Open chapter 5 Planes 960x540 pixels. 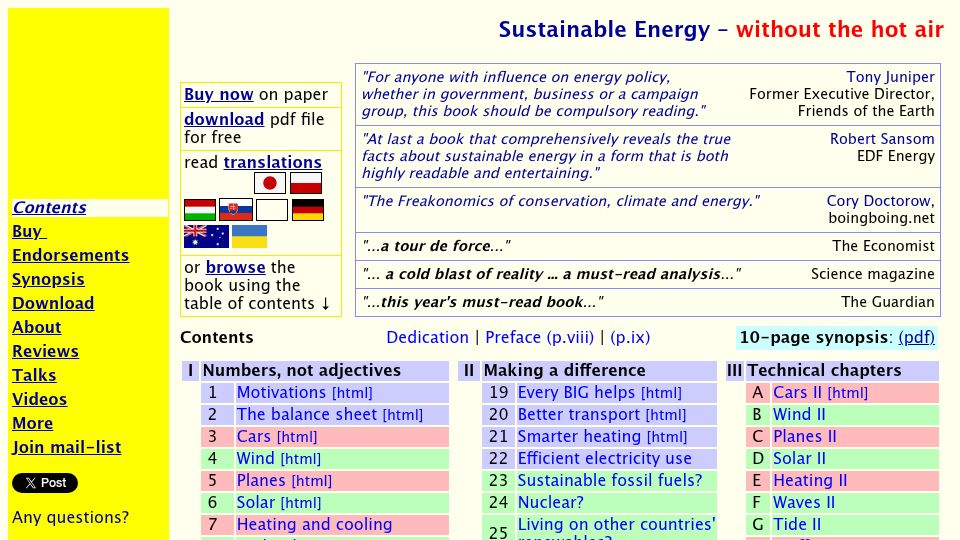pyautogui.click(x=261, y=481)
